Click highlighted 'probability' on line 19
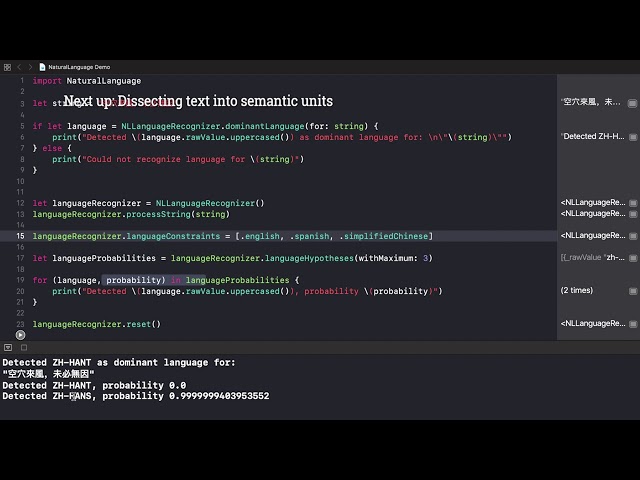Viewport: 640px width, 480px height. [133, 280]
